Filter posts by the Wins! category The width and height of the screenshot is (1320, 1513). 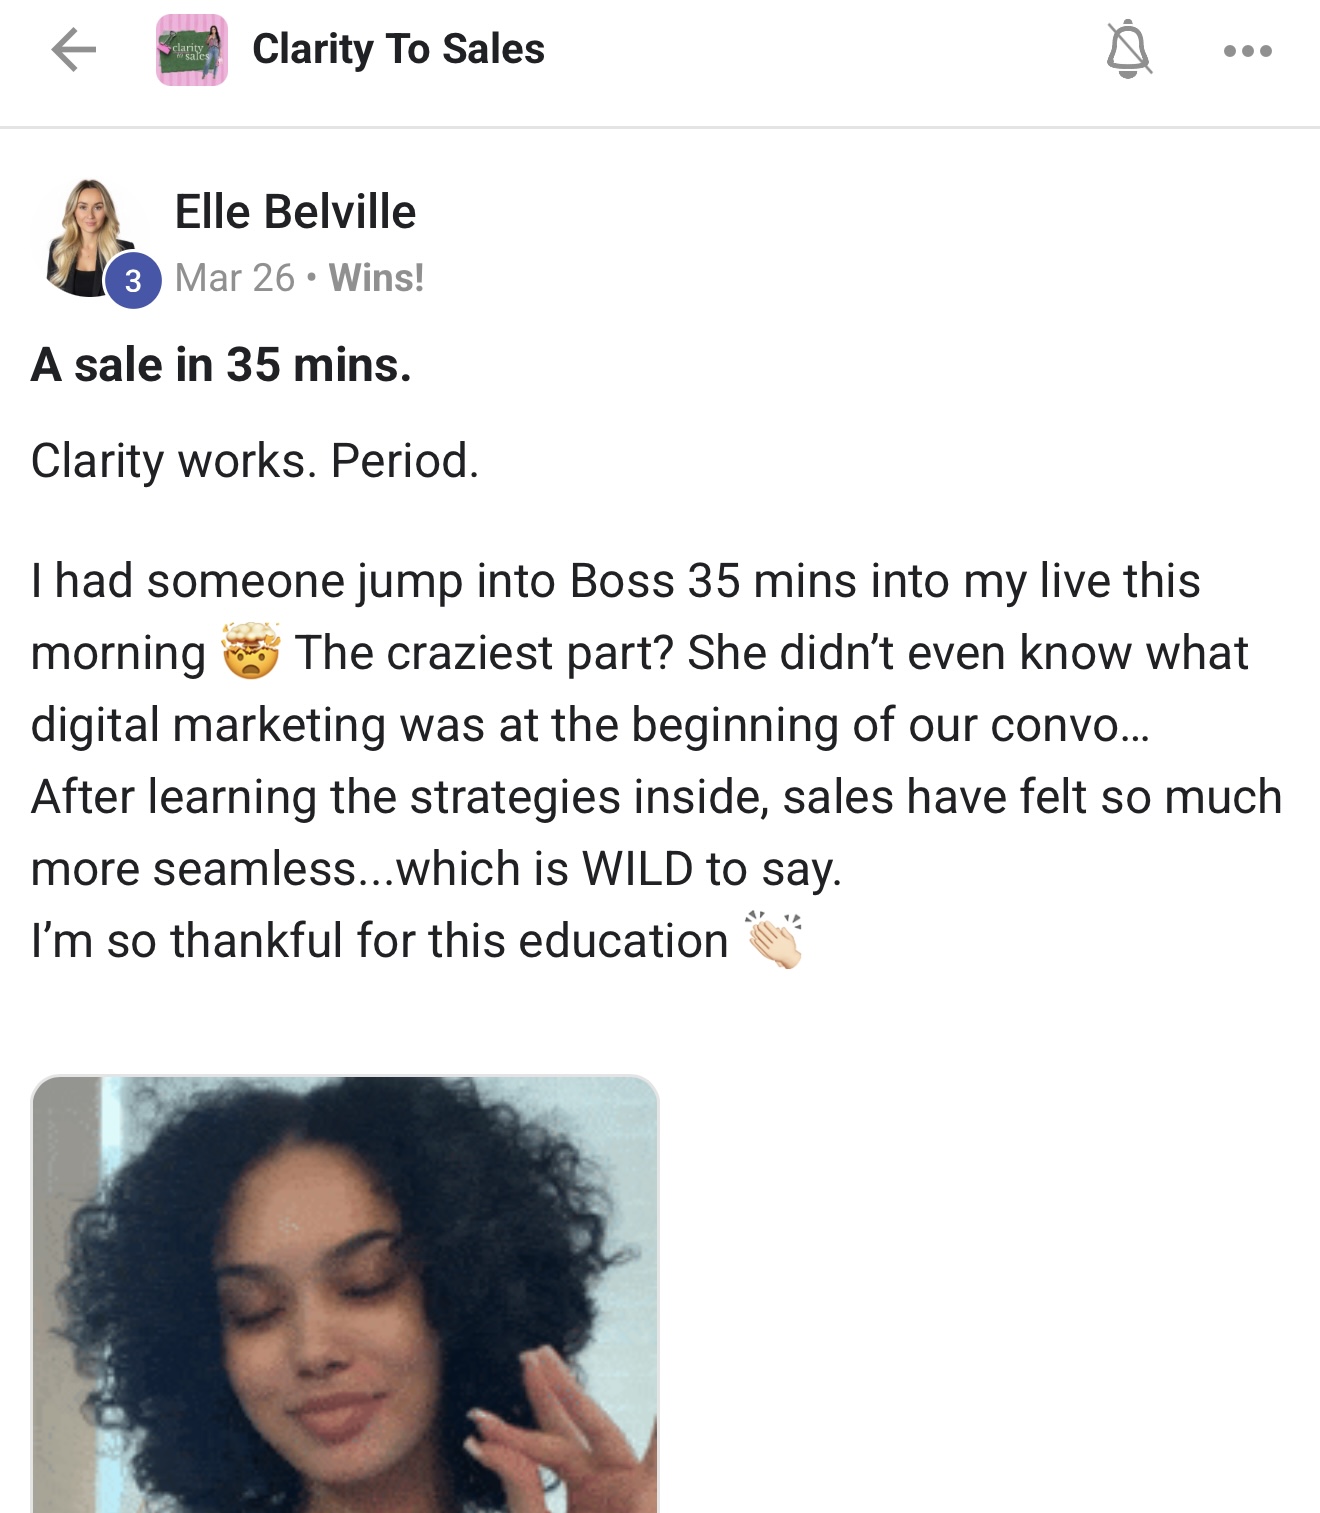pyautogui.click(x=378, y=278)
